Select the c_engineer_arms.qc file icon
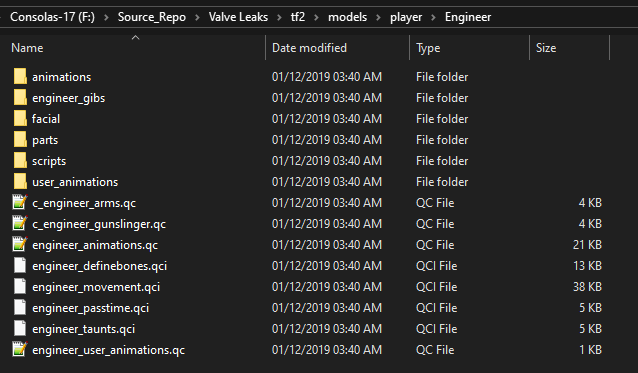The height and width of the screenshot is (373, 638). 20,203
